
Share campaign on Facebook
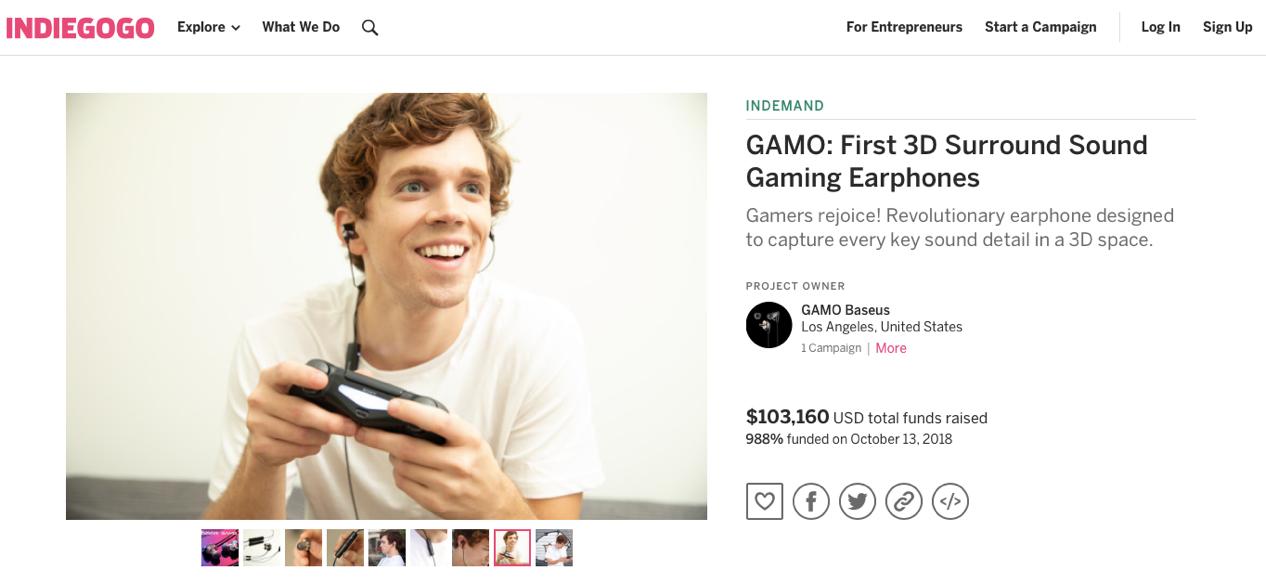point(811,501)
